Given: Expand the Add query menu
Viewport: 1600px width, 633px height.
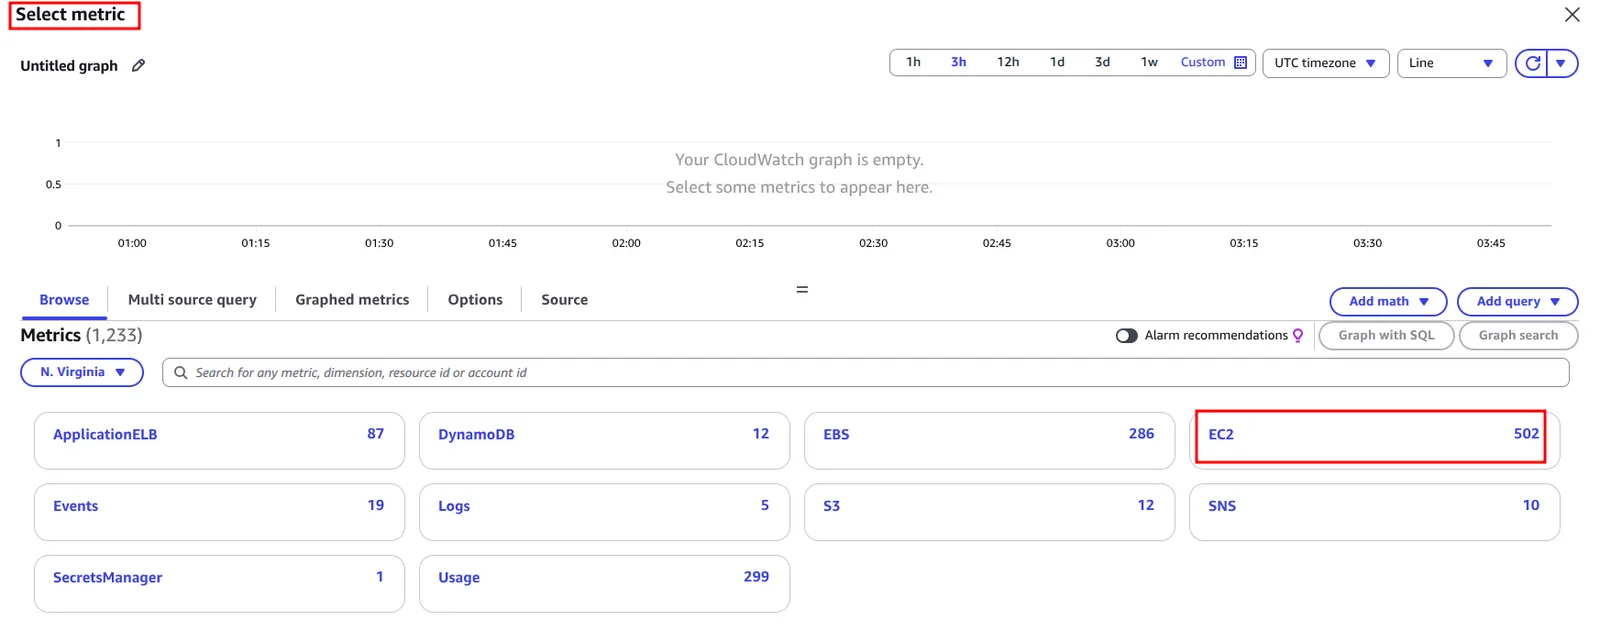Looking at the screenshot, I should [1517, 301].
